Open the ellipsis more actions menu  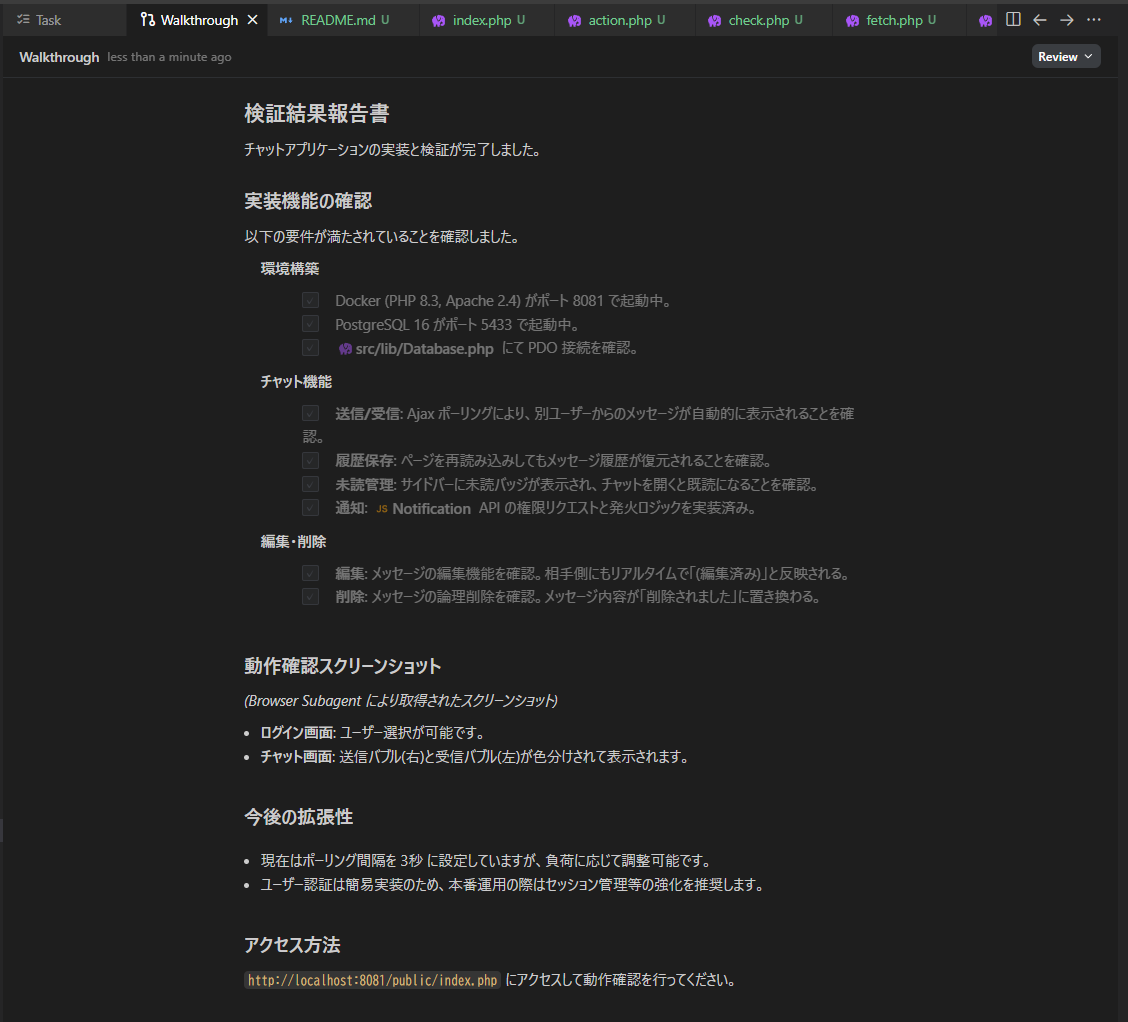1094,19
